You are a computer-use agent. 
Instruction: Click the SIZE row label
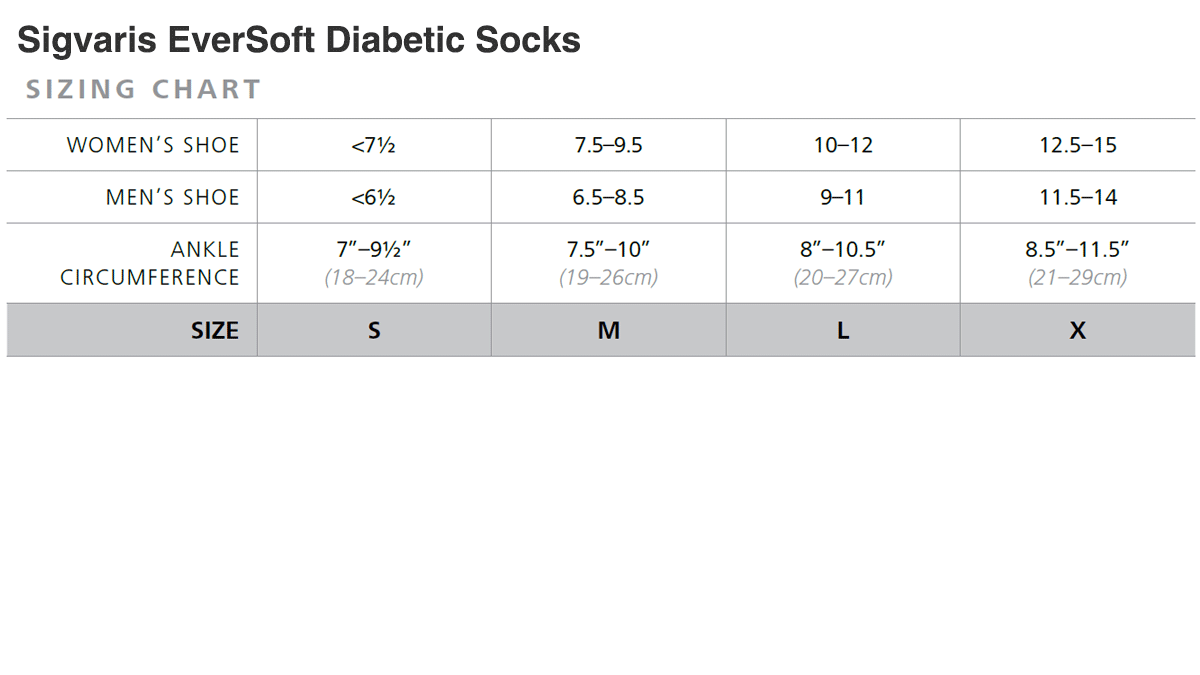(215, 331)
